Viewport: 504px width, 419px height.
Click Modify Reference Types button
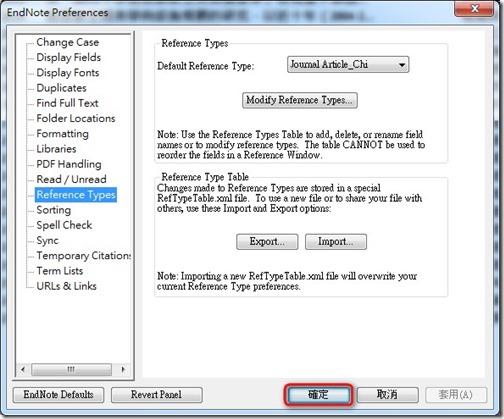pos(300,100)
